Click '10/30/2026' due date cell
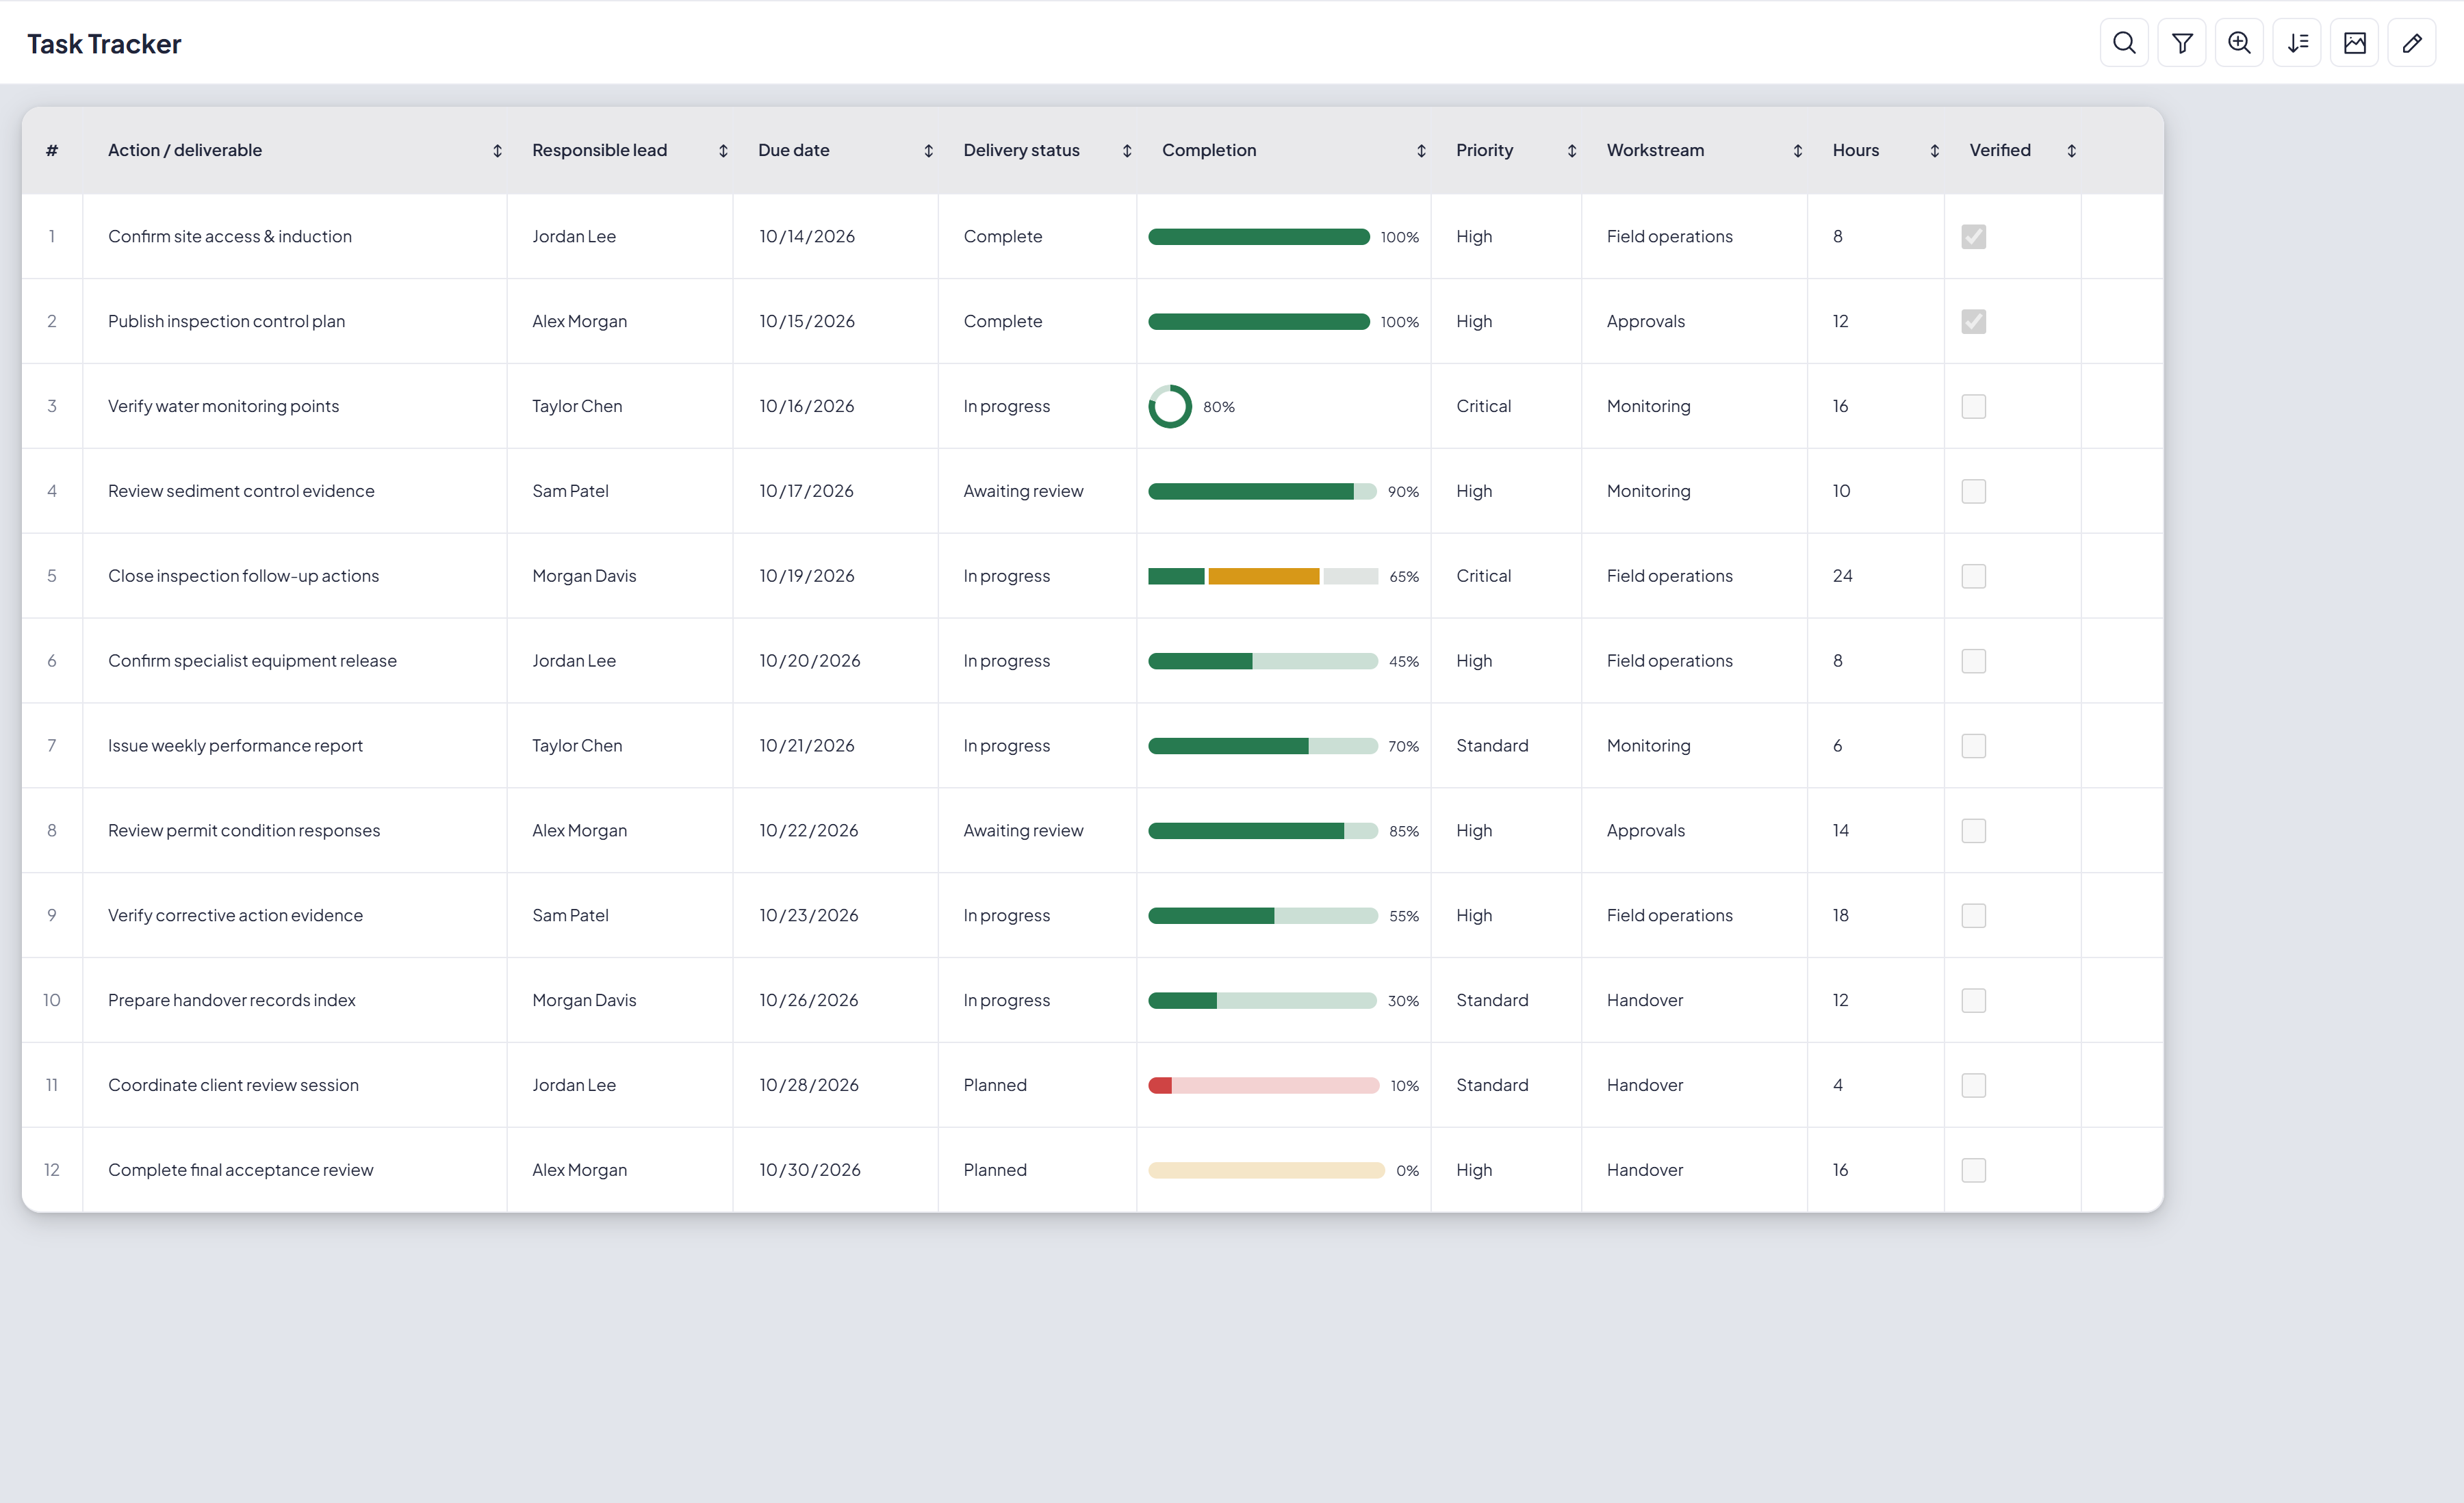 [x=810, y=1170]
